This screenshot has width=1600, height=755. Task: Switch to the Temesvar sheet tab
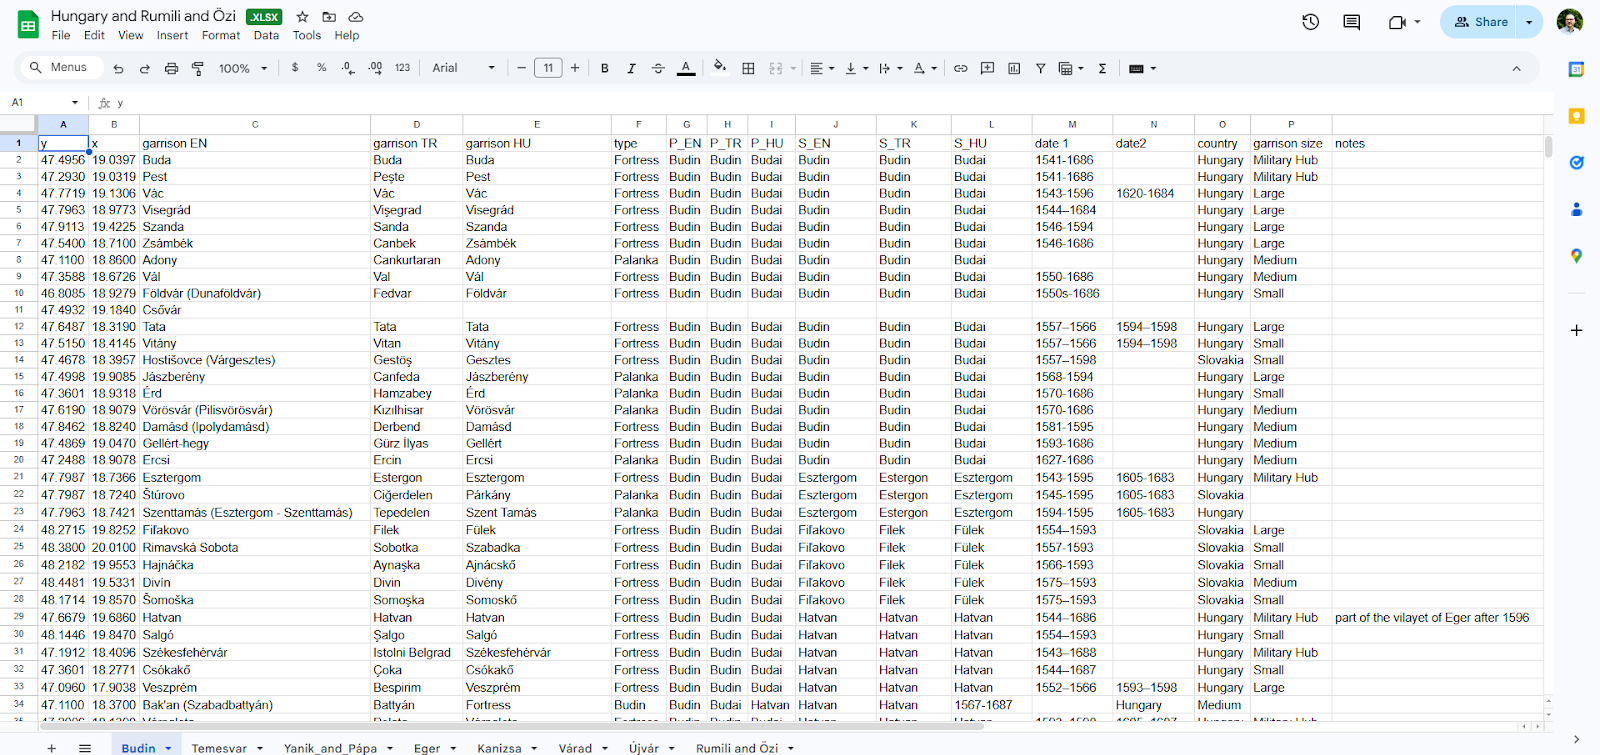[x=219, y=748]
